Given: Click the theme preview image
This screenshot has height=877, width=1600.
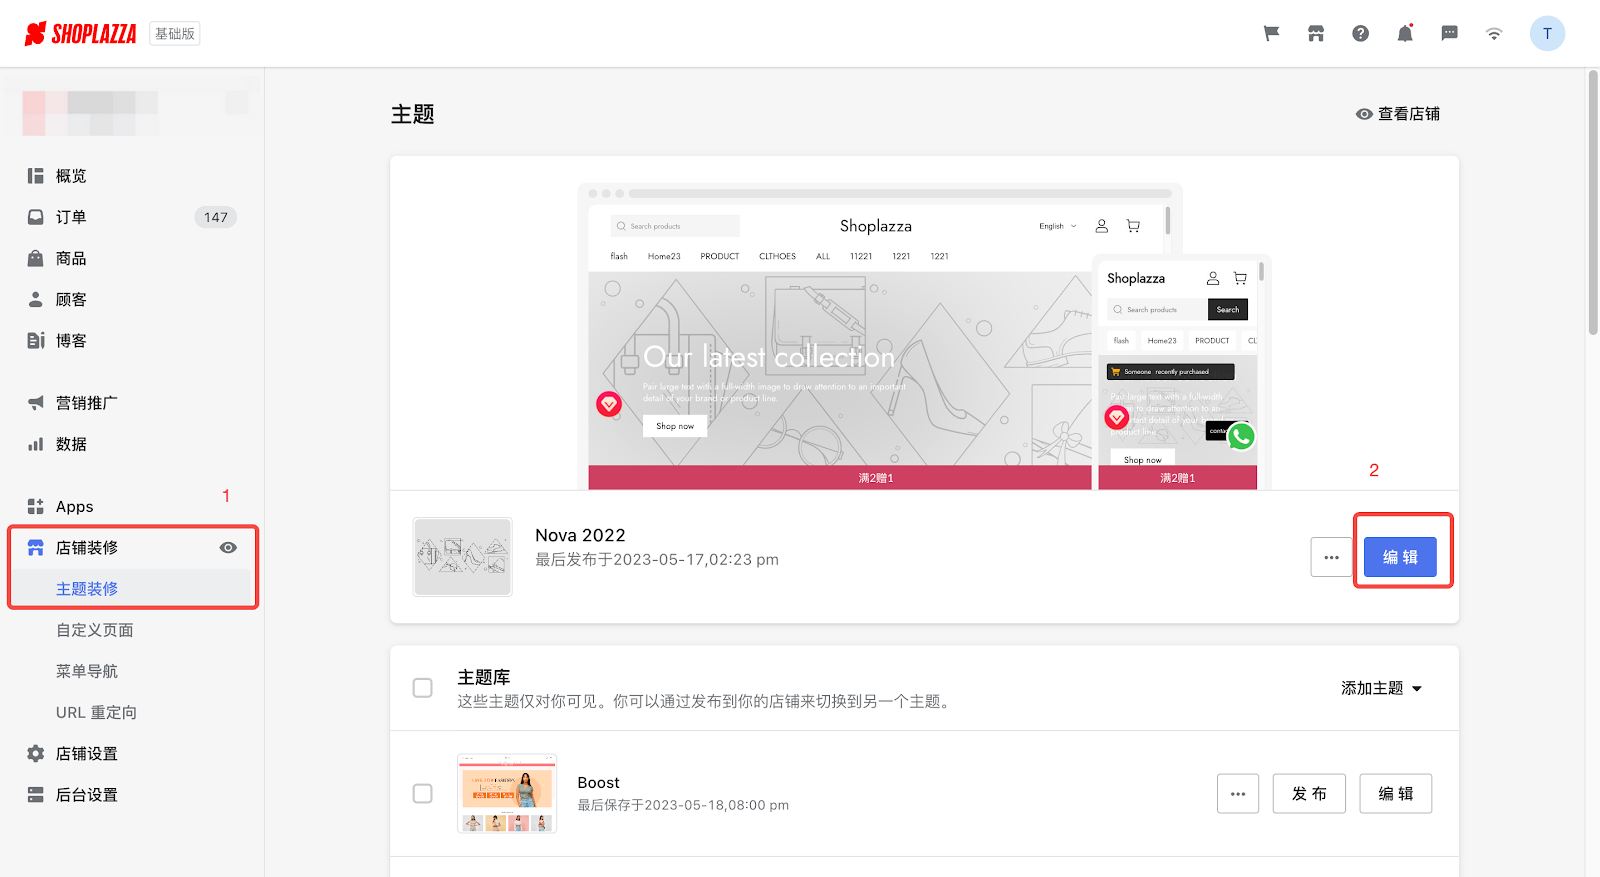Looking at the screenshot, I should coord(924,336).
